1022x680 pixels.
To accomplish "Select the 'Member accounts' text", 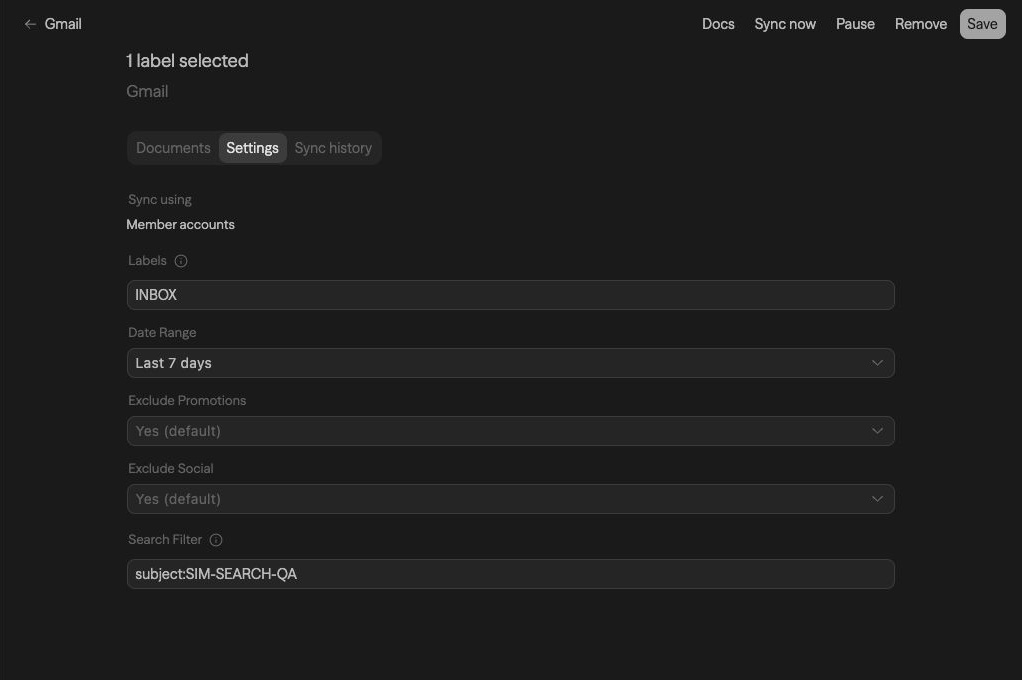I will pyautogui.click(x=181, y=224).
